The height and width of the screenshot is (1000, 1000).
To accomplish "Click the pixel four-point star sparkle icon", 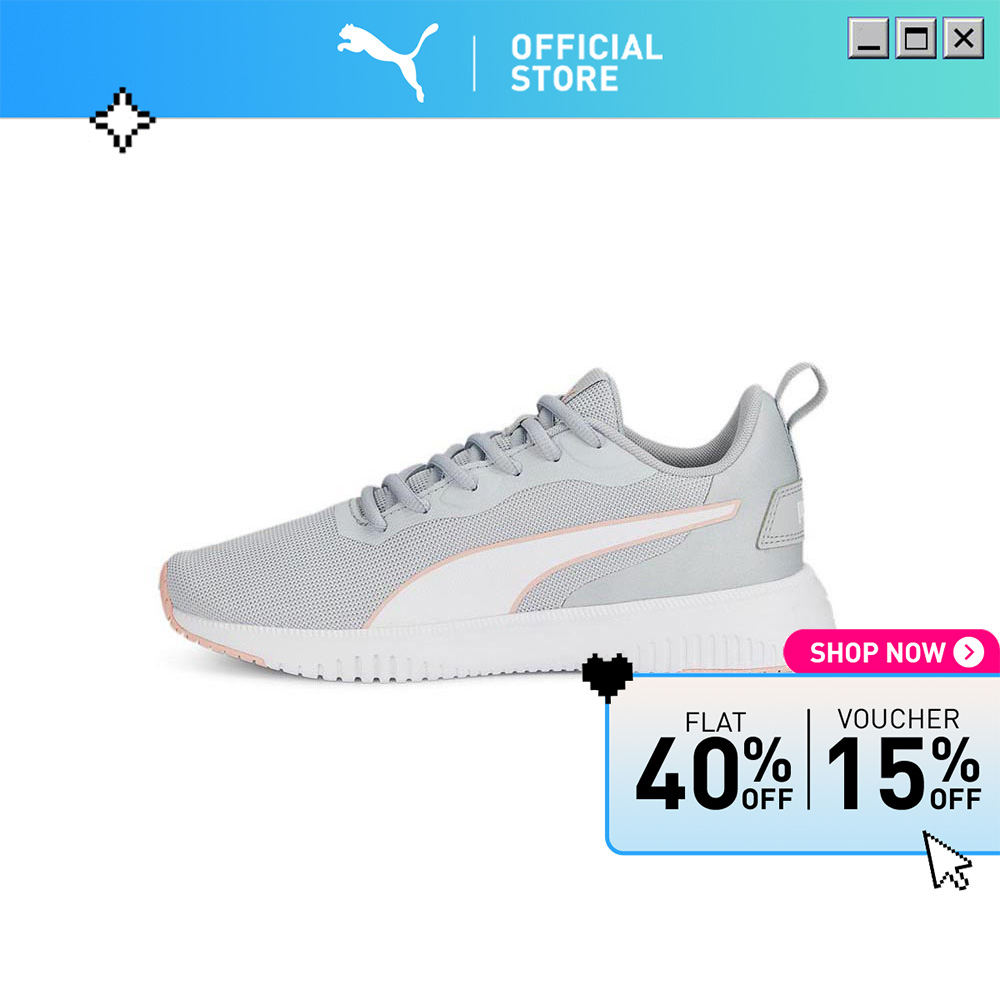I will (122, 120).
